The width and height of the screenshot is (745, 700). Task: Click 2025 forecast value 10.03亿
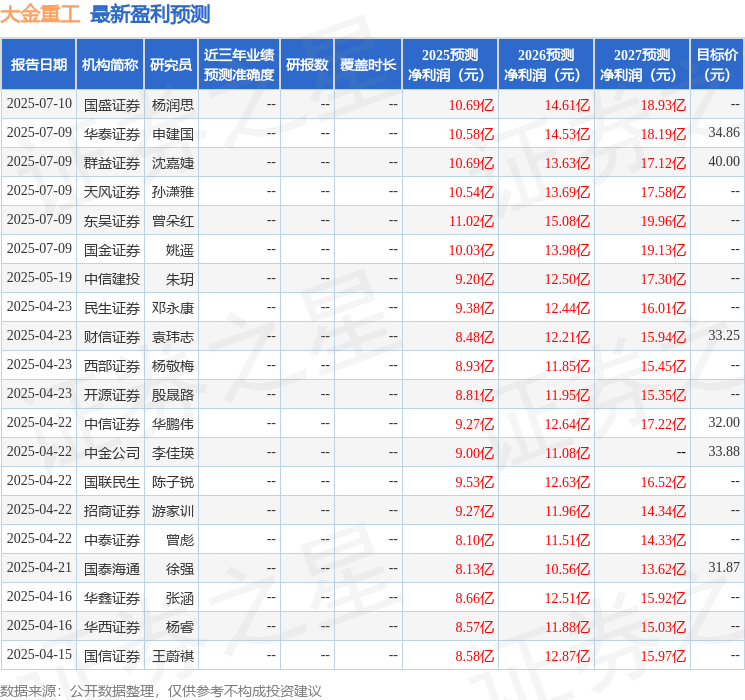click(471, 250)
